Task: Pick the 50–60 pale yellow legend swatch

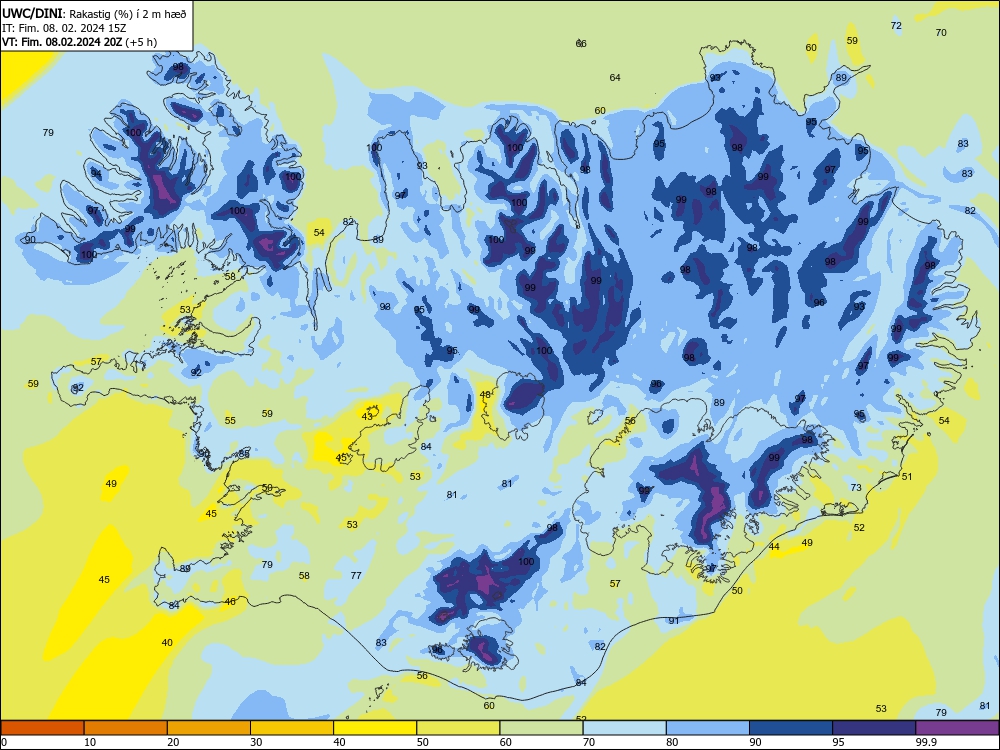Action: pyautogui.click(x=458, y=728)
